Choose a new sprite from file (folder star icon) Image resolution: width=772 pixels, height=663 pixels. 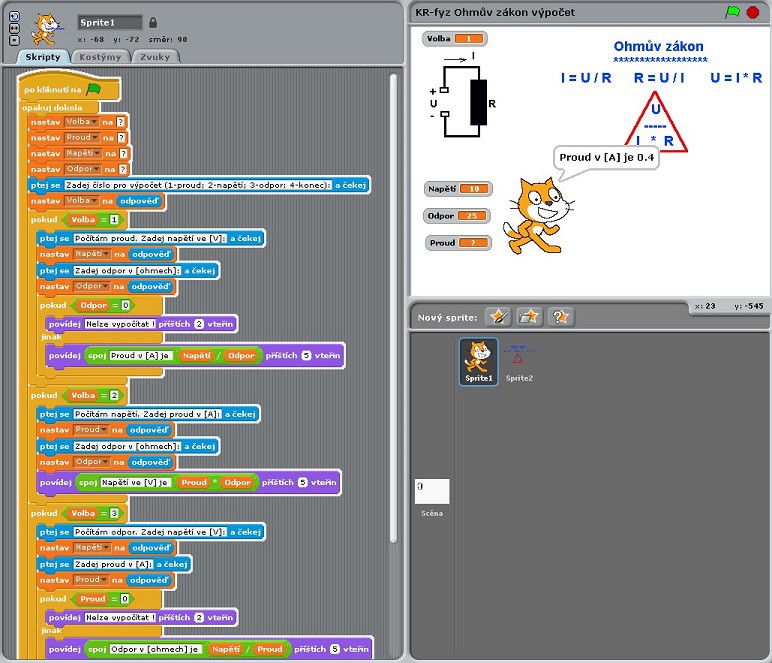coord(529,317)
